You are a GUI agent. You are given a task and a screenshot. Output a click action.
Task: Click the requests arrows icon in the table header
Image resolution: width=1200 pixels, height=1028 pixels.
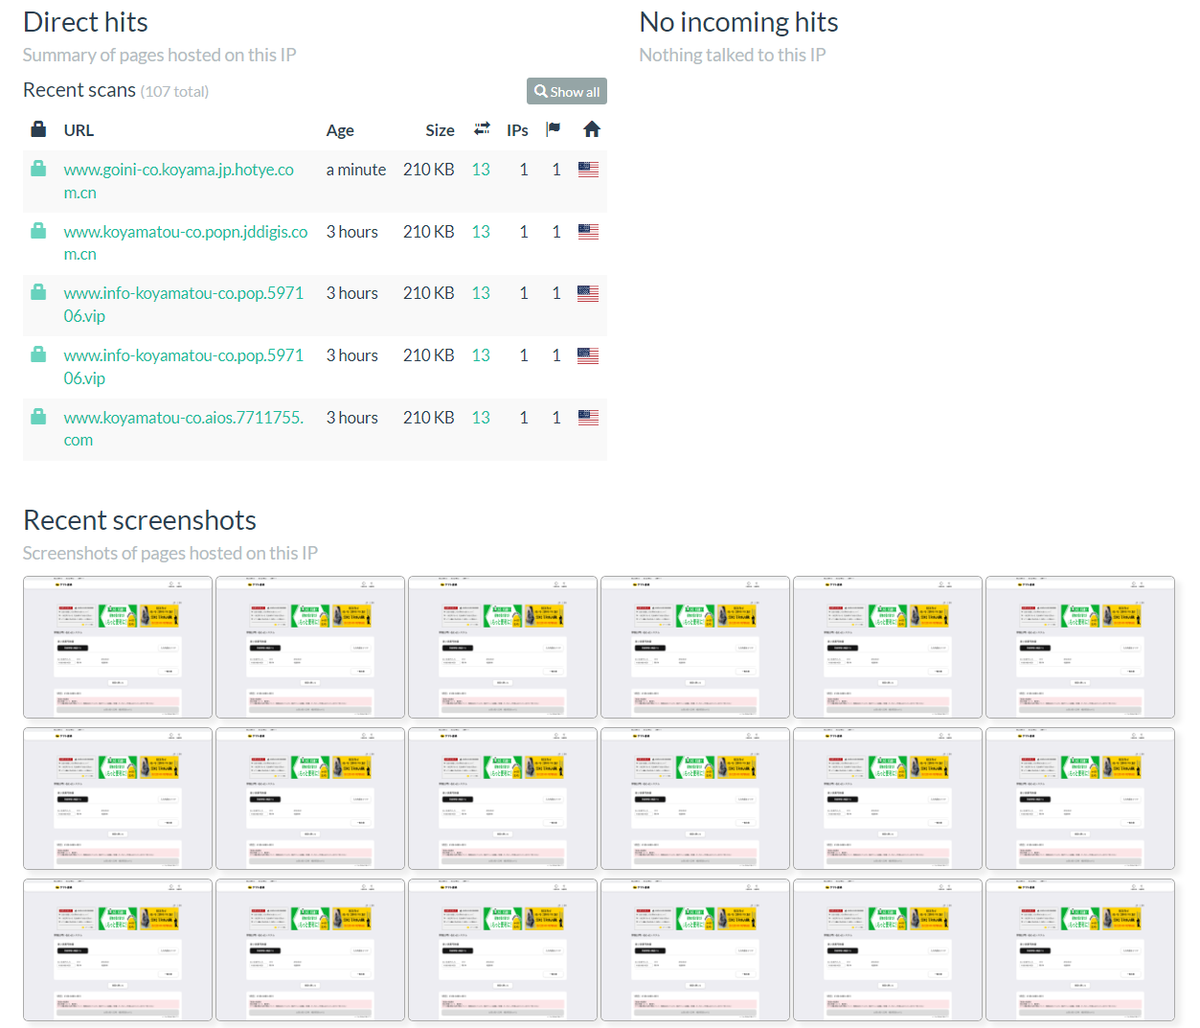481,129
